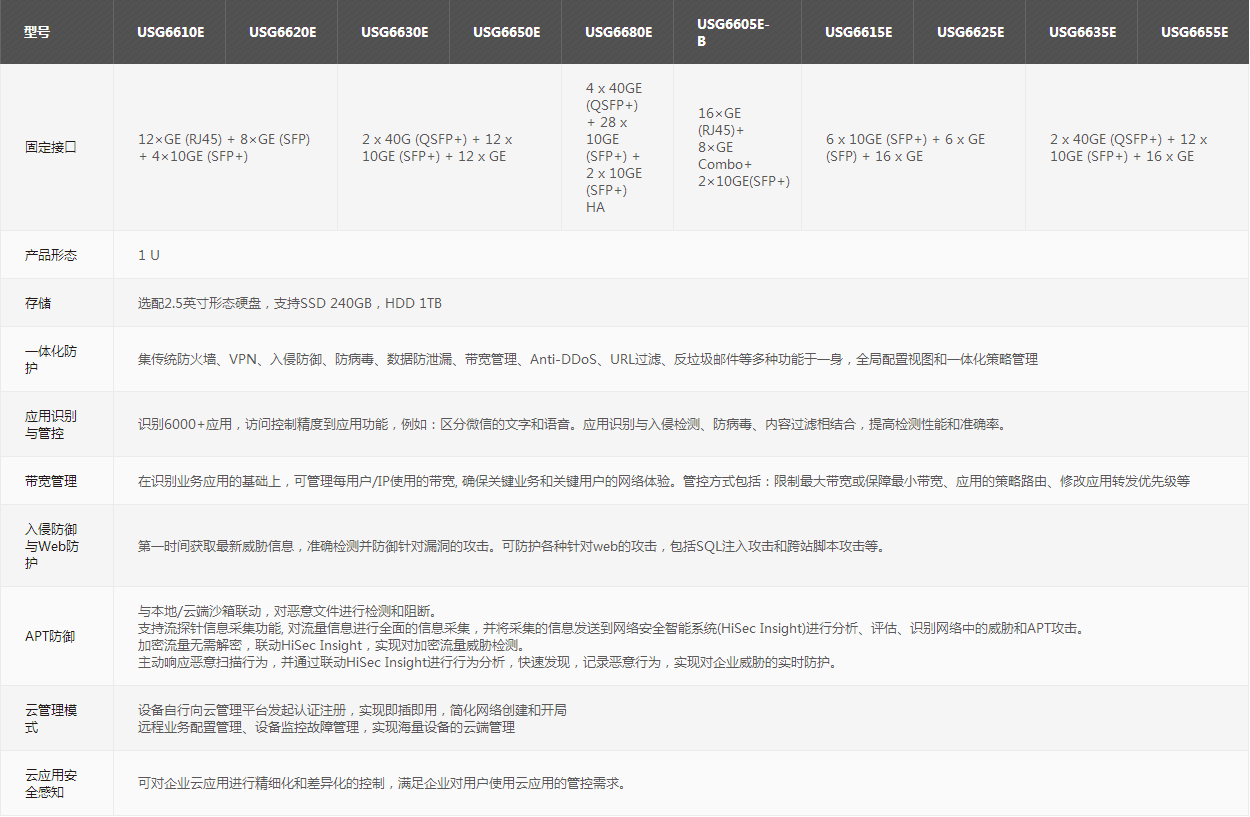Screen dimensions: 1250x817
Task: Click the 一体化防护 row label
Action: click(x=51, y=359)
